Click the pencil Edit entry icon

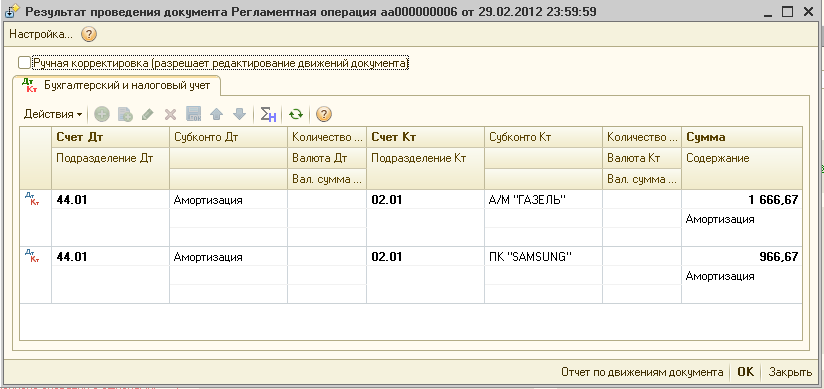(148, 114)
